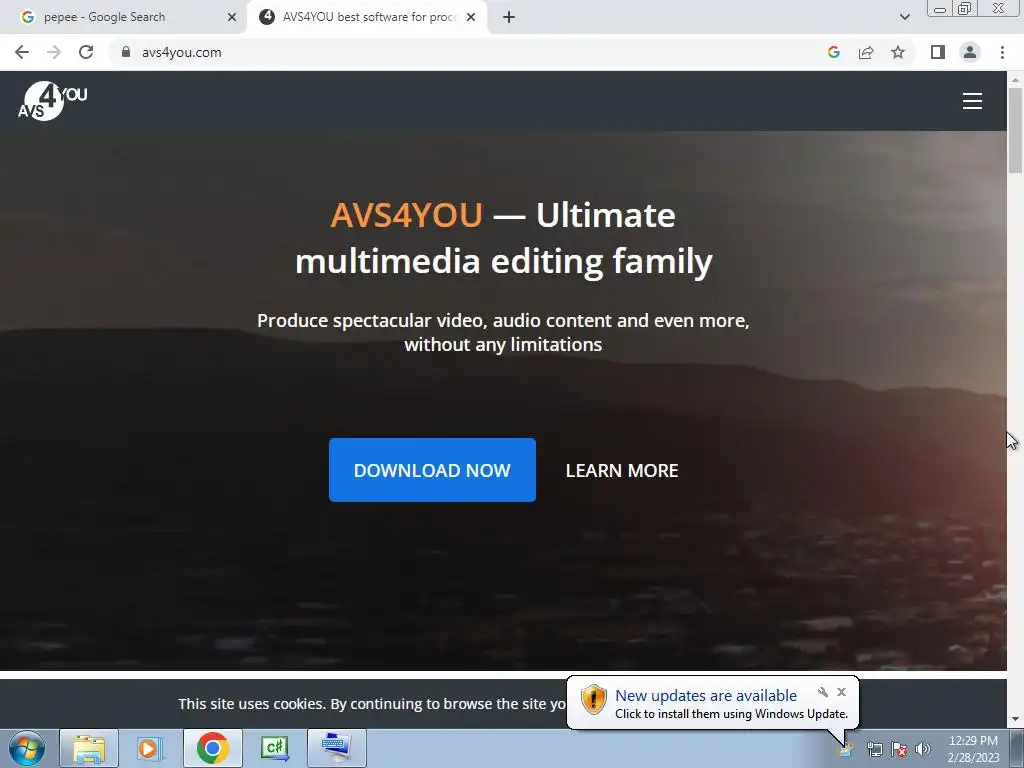The width and height of the screenshot is (1024, 768).
Task: Open the on-screen keyboard taskbar app
Action: coord(336,748)
